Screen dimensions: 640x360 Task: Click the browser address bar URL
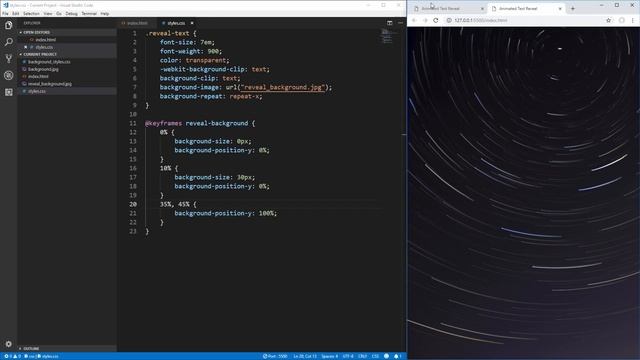(481, 20)
